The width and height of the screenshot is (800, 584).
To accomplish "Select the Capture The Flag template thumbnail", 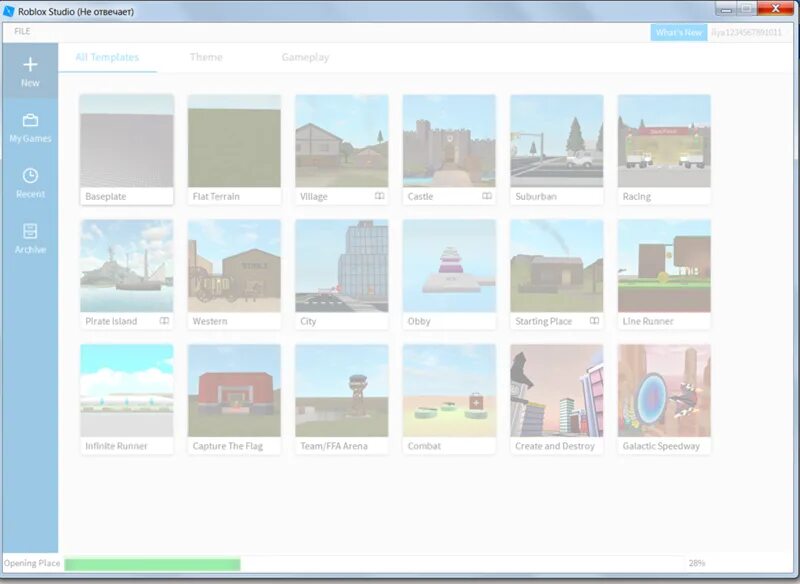I will click(x=234, y=391).
